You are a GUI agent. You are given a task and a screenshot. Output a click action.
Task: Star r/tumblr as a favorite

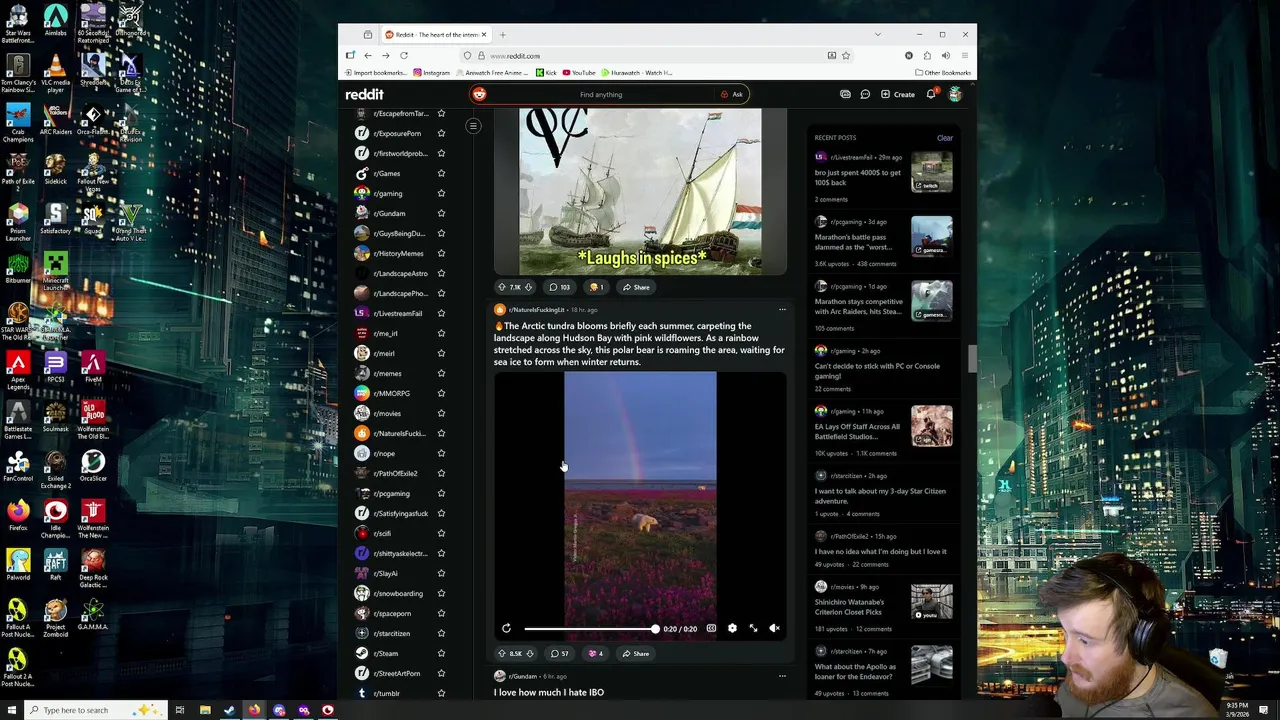click(x=441, y=693)
